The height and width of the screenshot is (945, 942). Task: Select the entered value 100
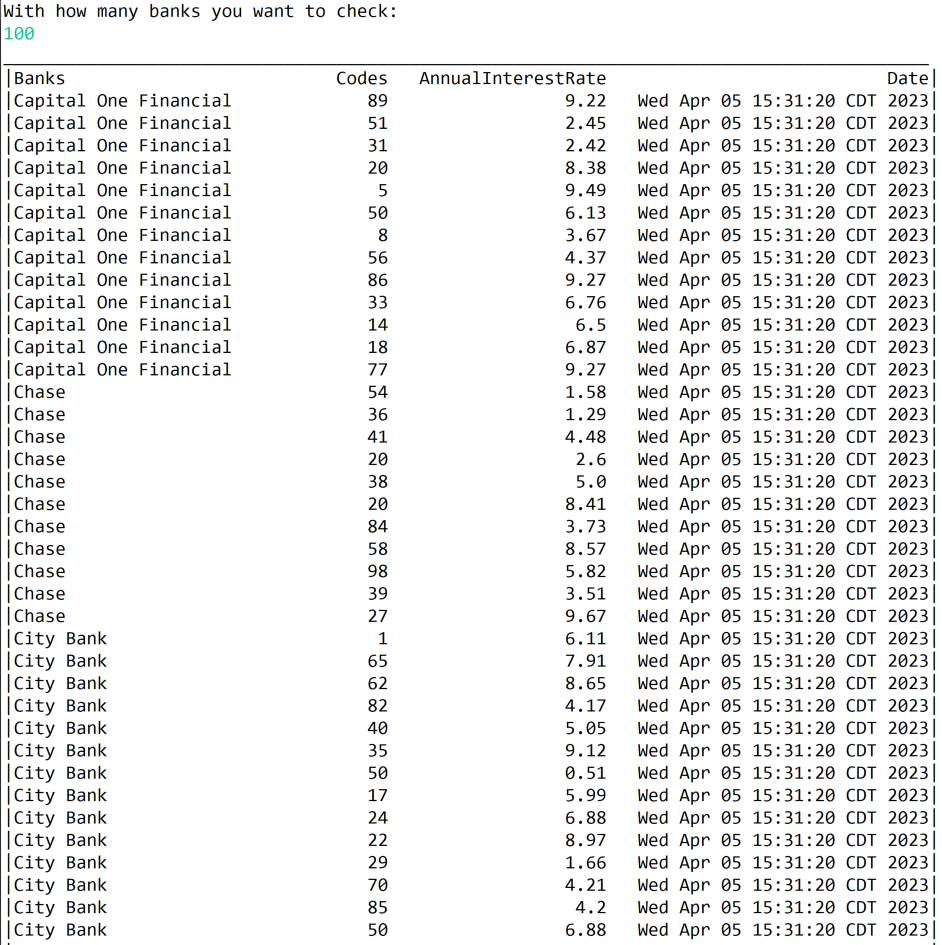pos(17,33)
